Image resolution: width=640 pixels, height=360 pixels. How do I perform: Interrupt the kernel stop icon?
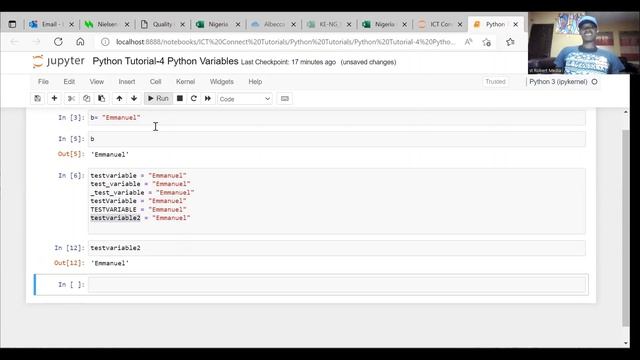180,99
